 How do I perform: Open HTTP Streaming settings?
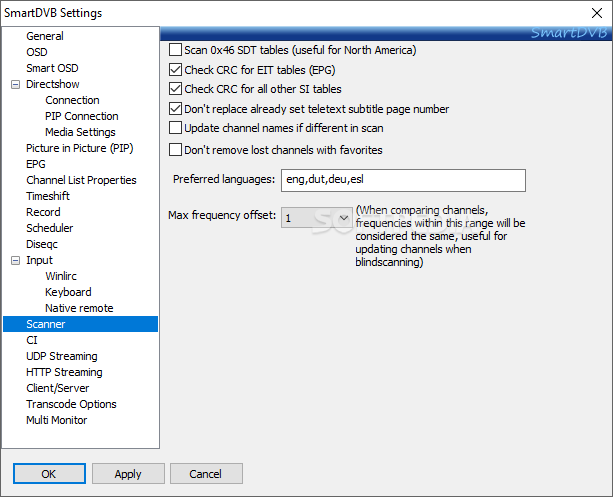tap(64, 372)
